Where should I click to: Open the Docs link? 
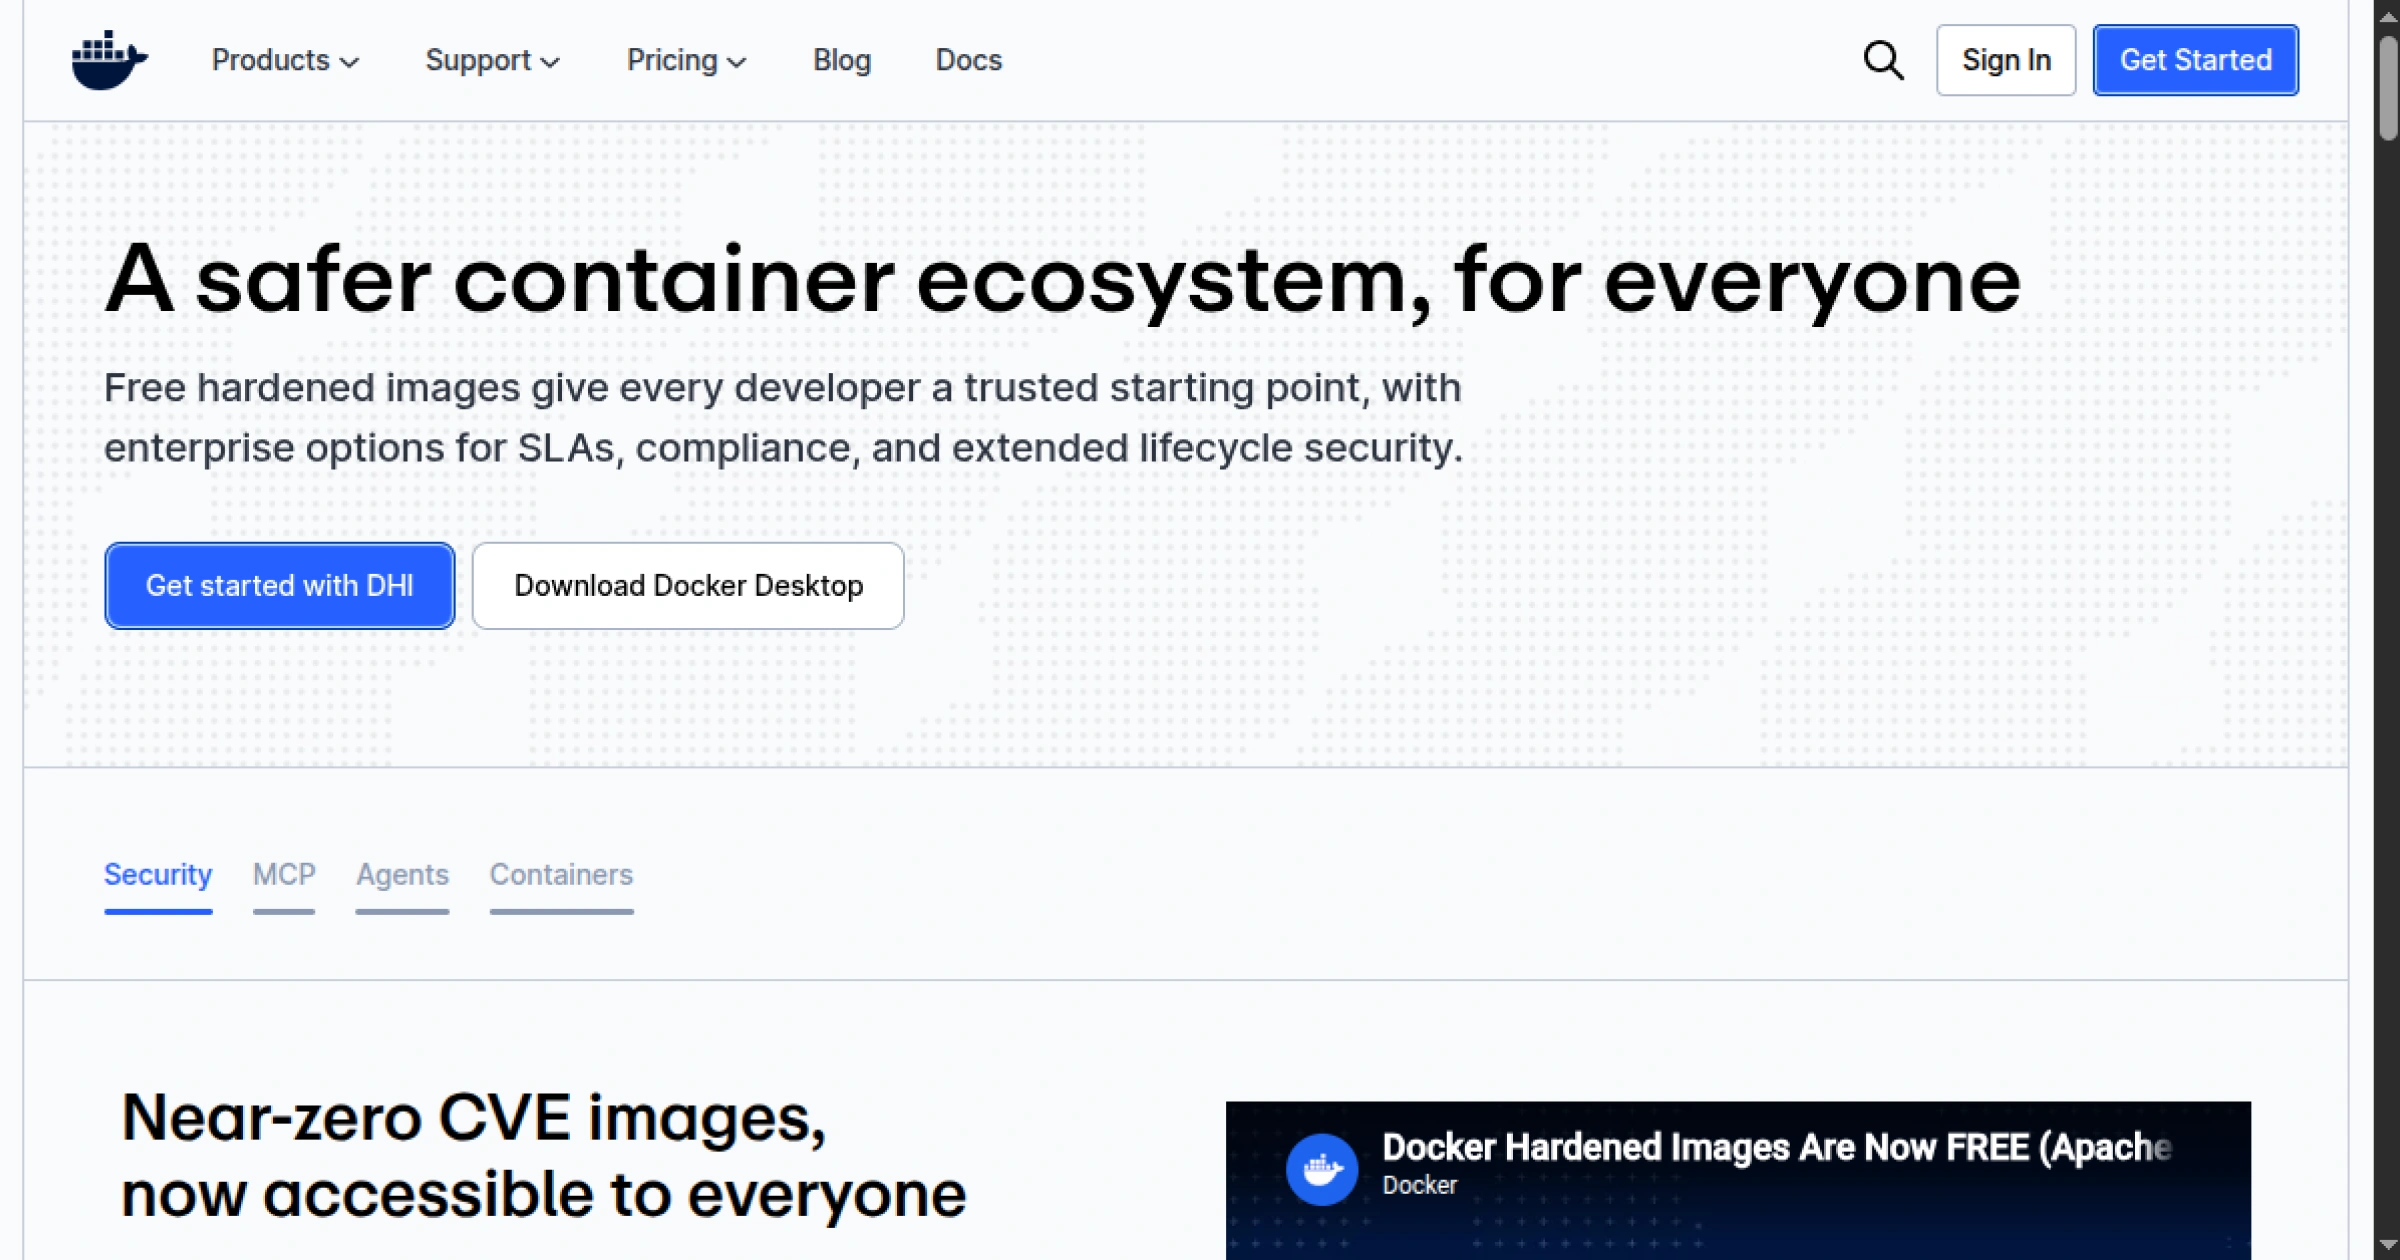(968, 60)
